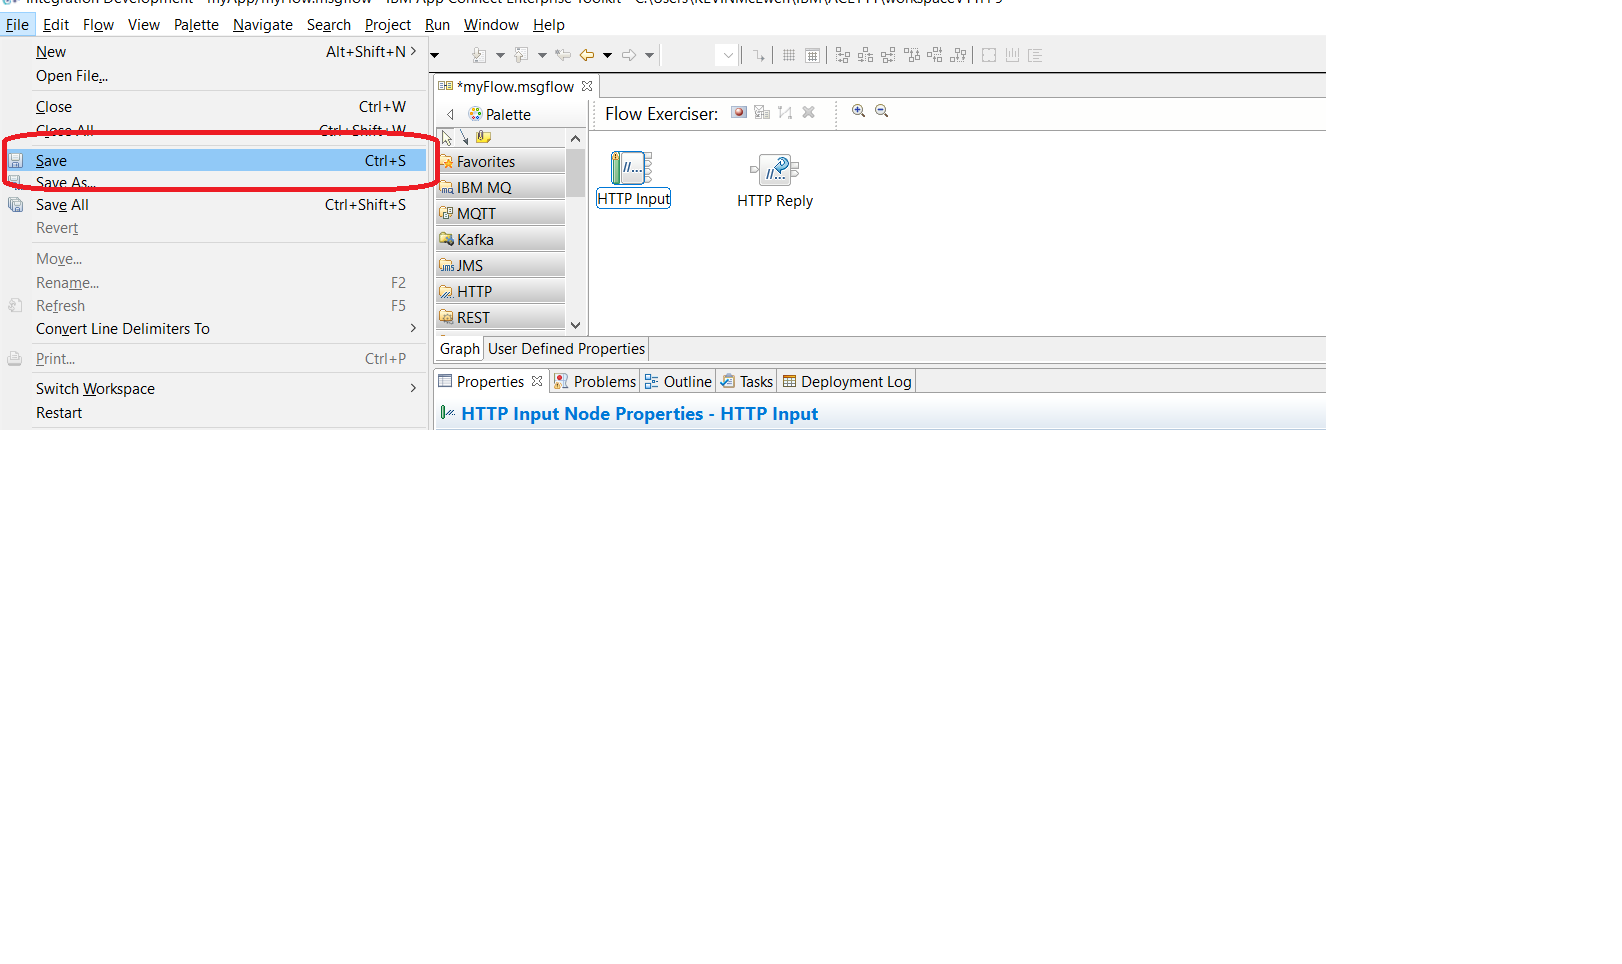This screenshot has width=1622, height=964.
Task: Open the back navigation history dropdown
Action: pos(607,55)
